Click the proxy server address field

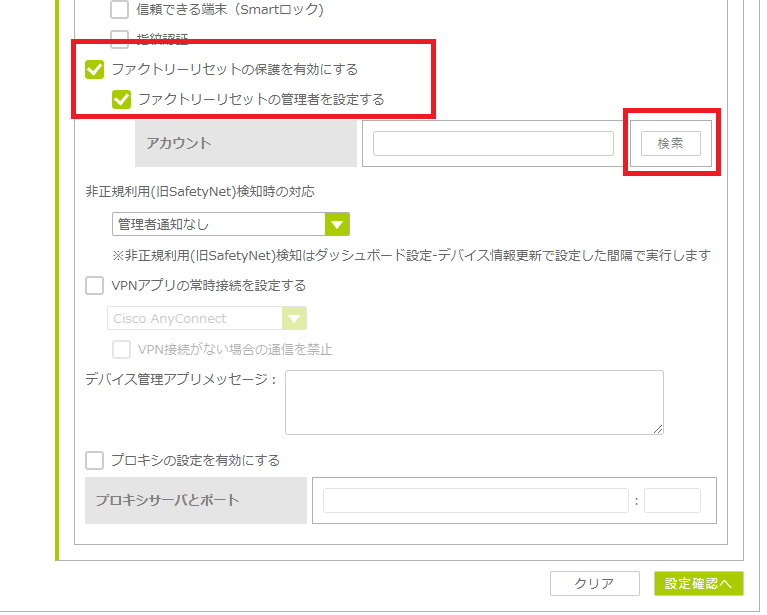pyautogui.click(x=476, y=501)
